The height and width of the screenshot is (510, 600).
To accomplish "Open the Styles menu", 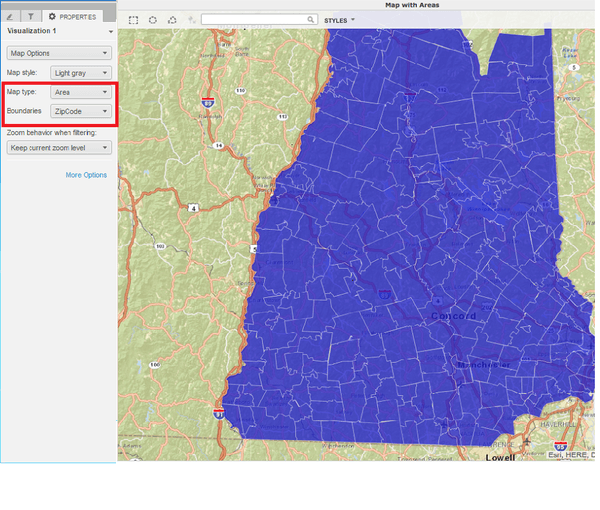I will 339,20.
